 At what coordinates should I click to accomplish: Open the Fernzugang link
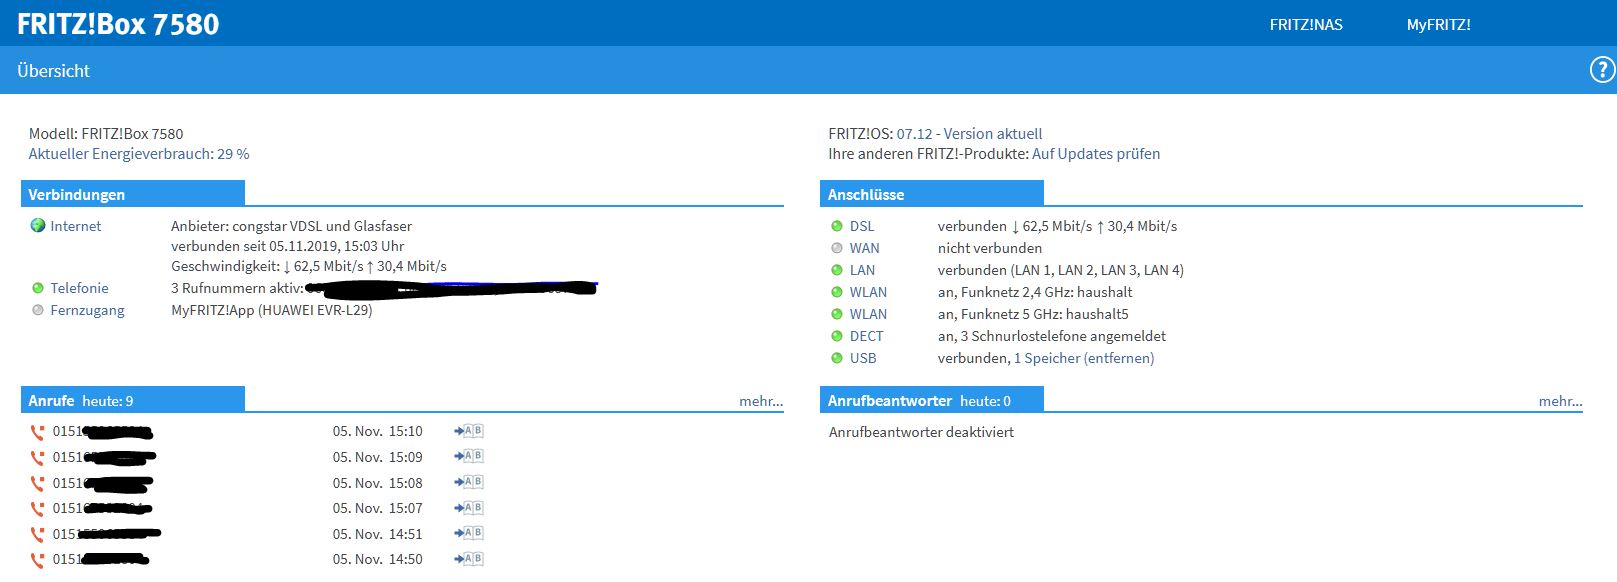[x=87, y=310]
